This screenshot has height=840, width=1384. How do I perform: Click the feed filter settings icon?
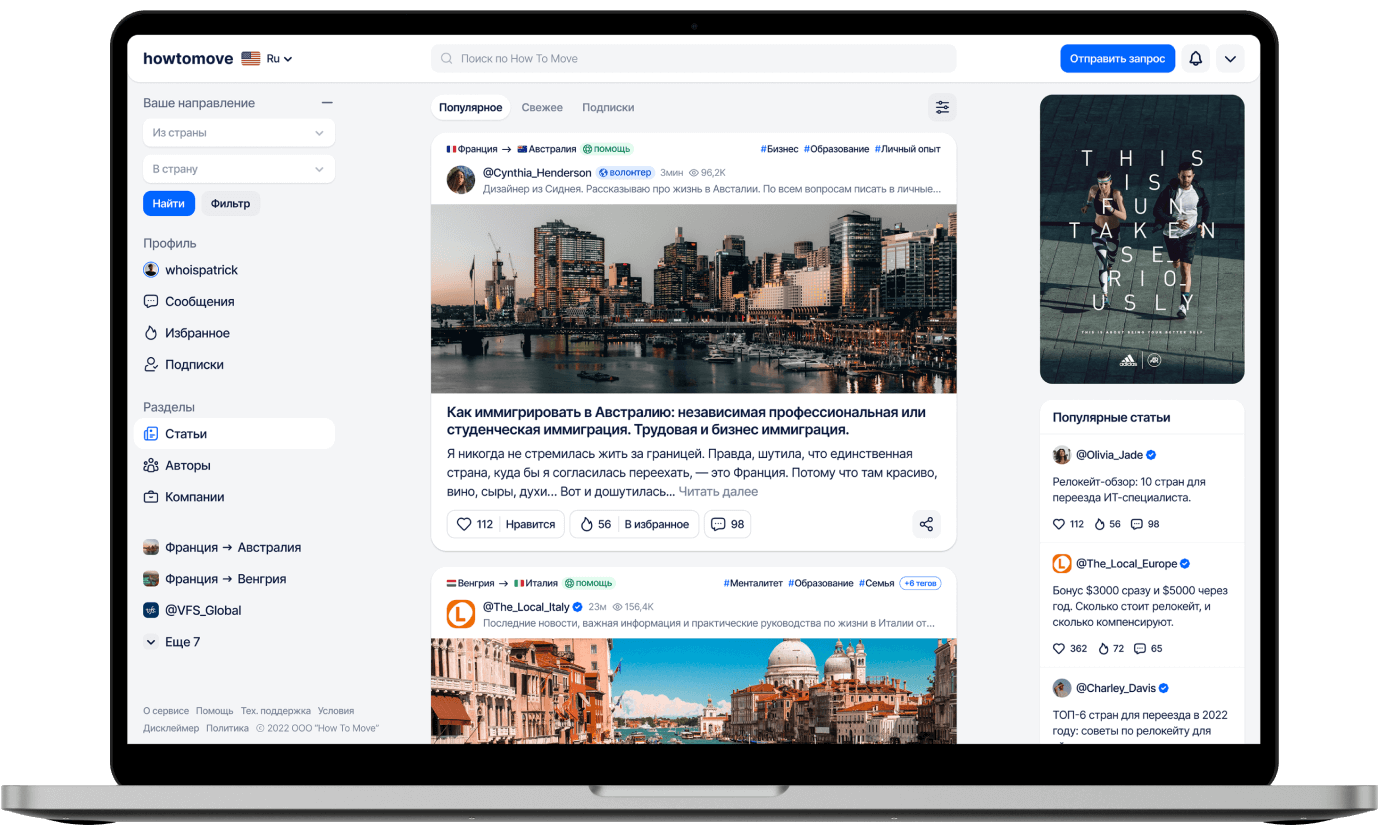[x=941, y=106]
